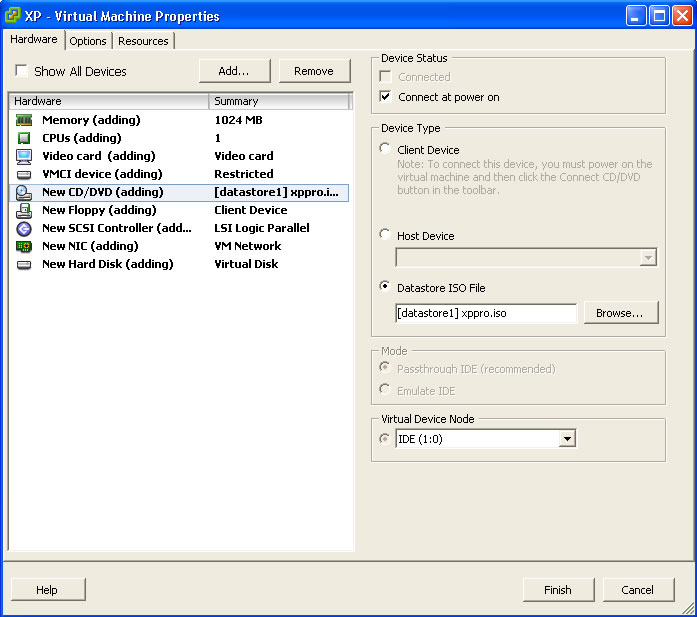This screenshot has height=617, width=697.
Task: Select the Client Device radio option
Action: (x=385, y=148)
